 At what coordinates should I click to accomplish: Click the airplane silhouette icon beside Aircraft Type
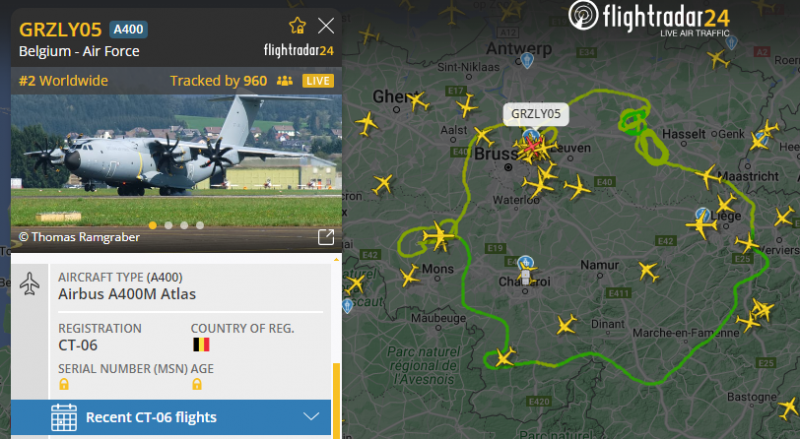pyautogui.click(x=30, y=284)
